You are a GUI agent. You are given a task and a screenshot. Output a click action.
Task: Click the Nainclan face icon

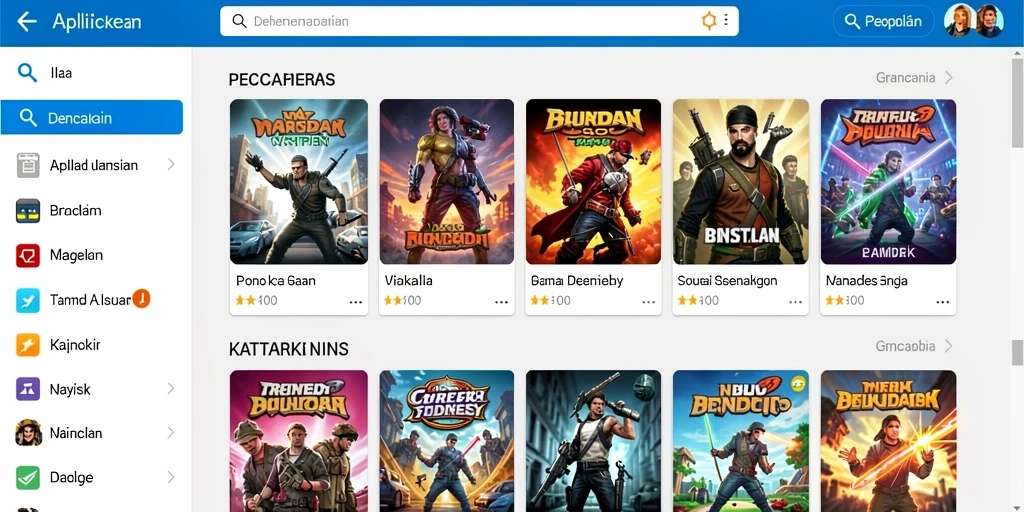[28, 432]
